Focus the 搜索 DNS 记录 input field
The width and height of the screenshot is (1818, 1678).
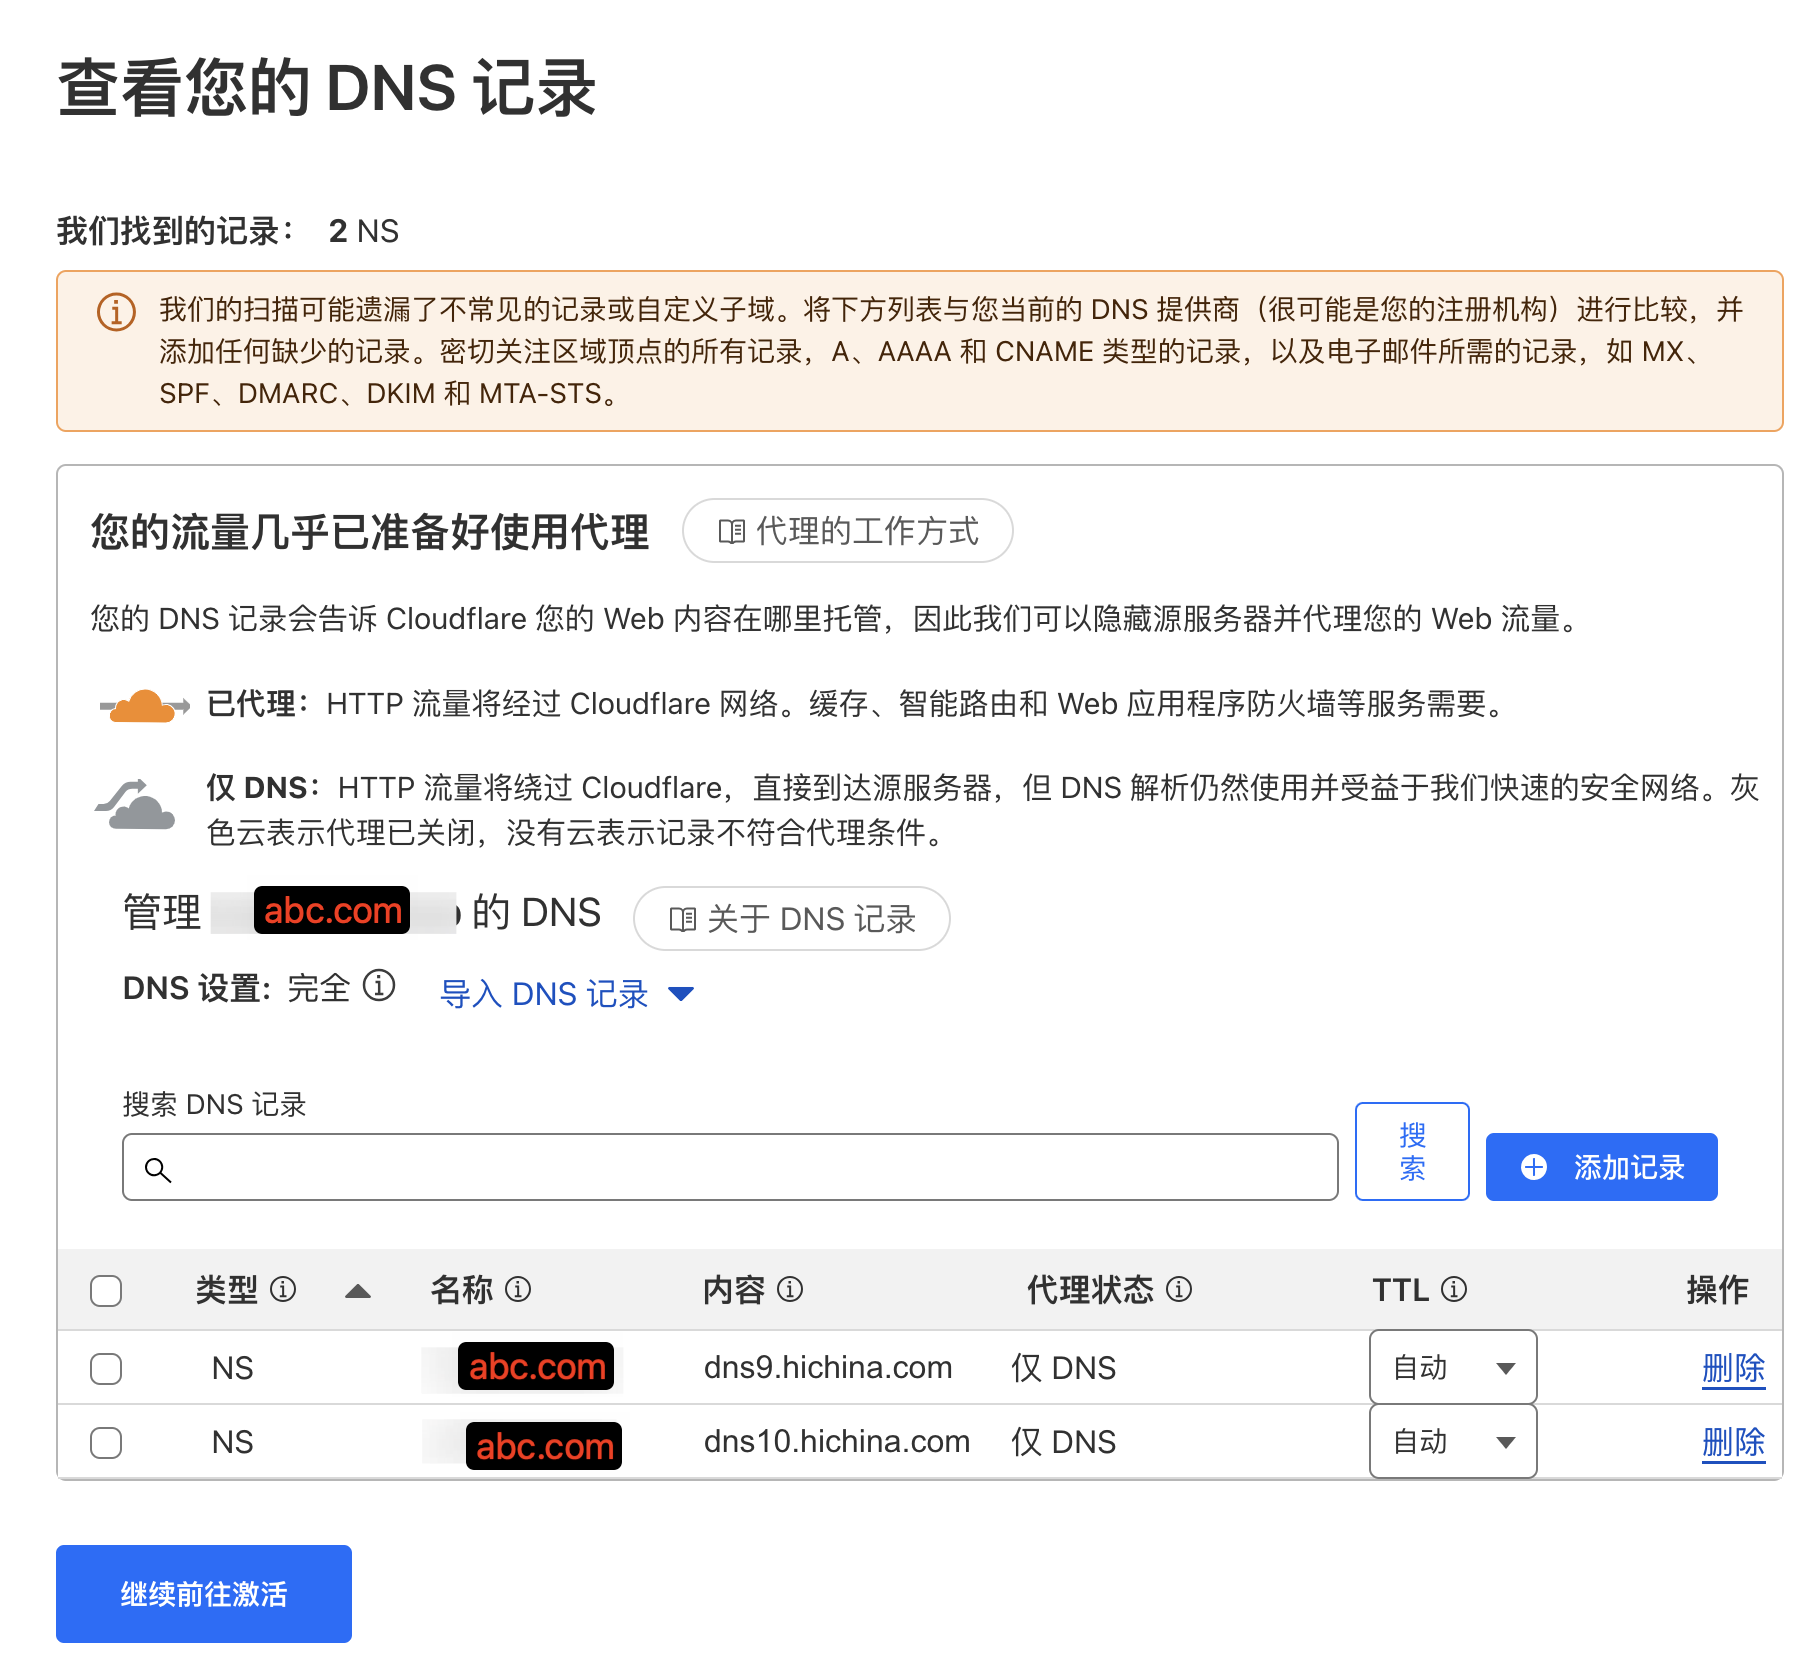730,1167
